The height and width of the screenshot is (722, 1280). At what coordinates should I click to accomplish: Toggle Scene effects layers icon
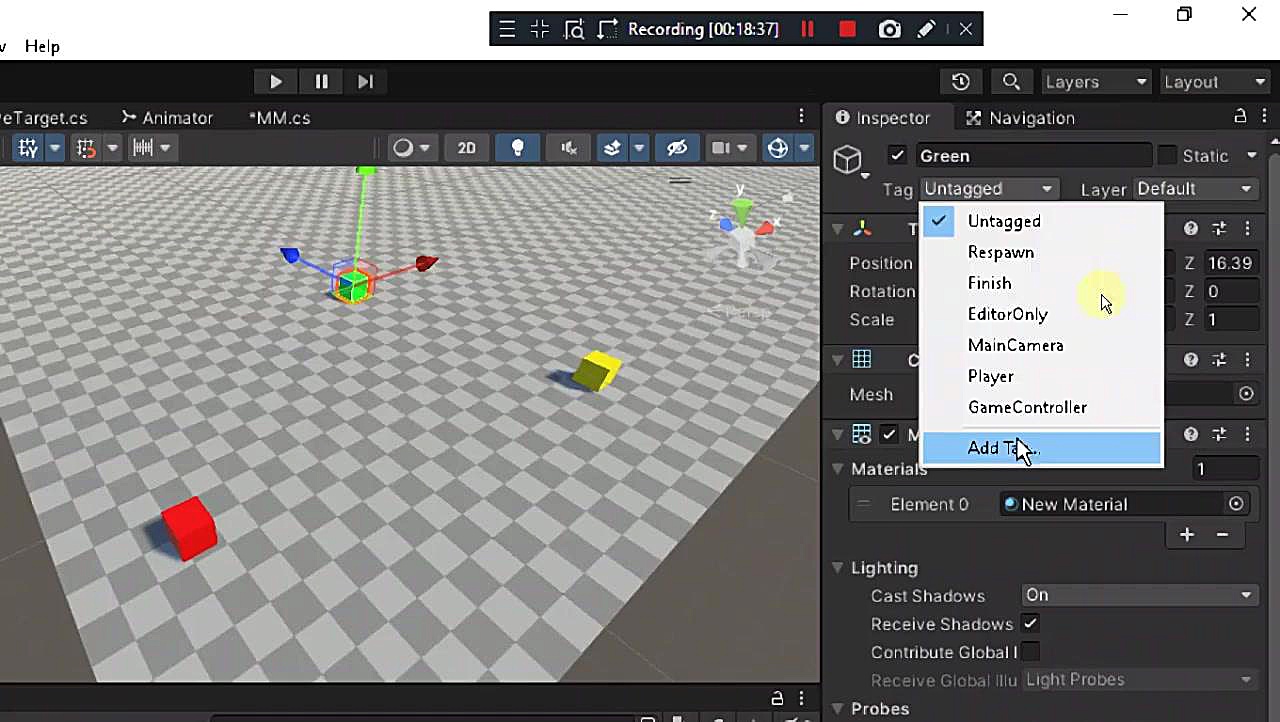click(x=612, y=148)
